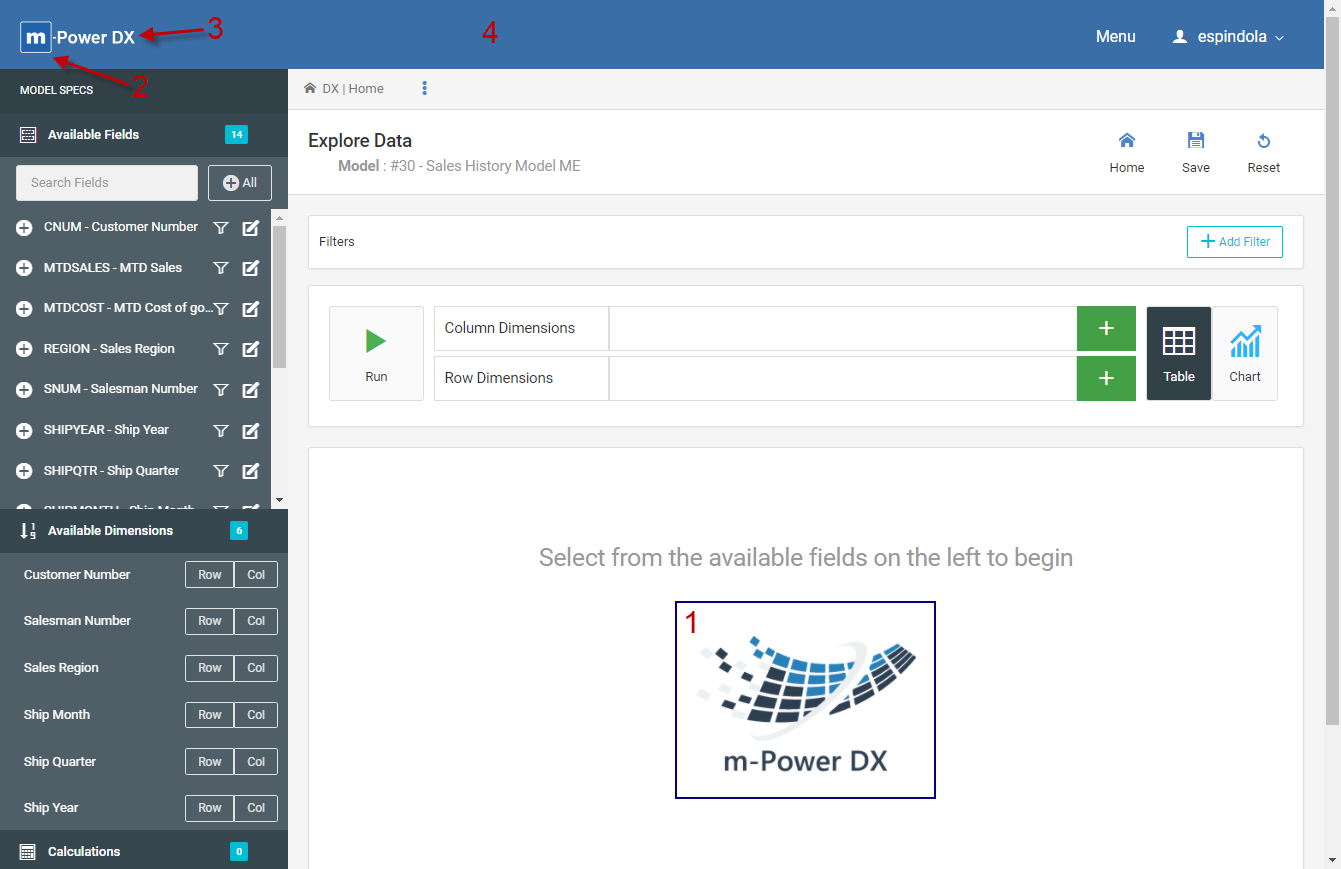Click the fields list scrollbar down arrow
This screenshot has width=1341, height=869.
click(x=279, y=500)
